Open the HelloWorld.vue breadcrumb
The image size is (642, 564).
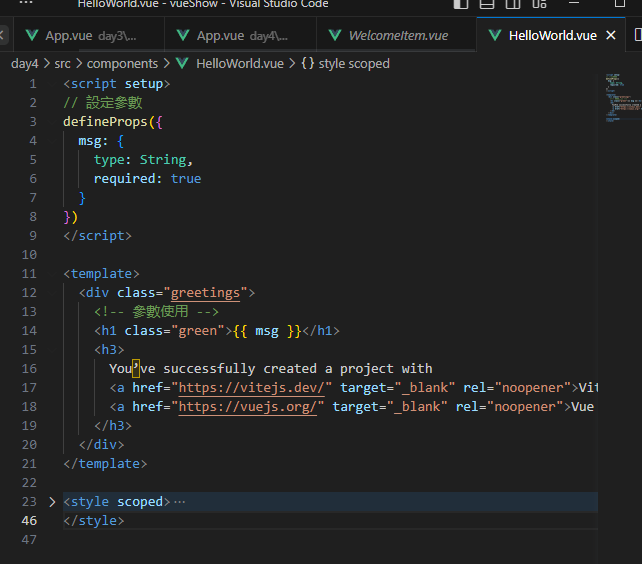click(240, 64)
